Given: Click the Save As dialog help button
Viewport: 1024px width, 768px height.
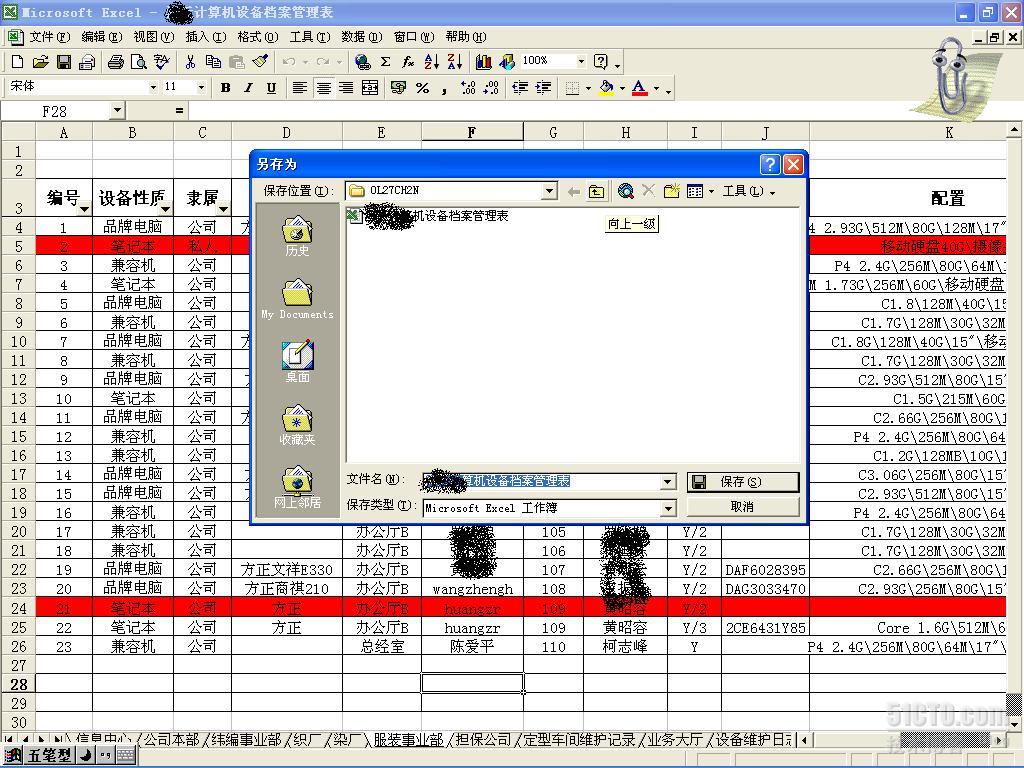Looking at the screenshot, I should coord(770,164).
